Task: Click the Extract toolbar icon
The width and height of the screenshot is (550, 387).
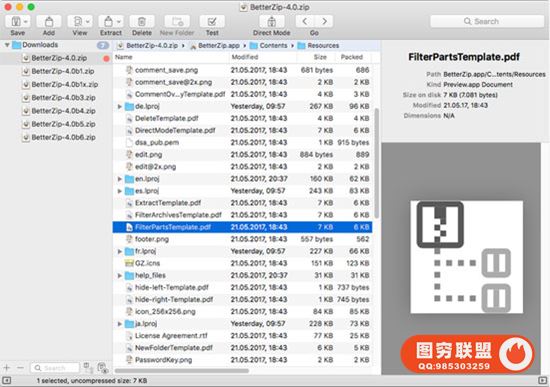Action: (x=108, y=22)
